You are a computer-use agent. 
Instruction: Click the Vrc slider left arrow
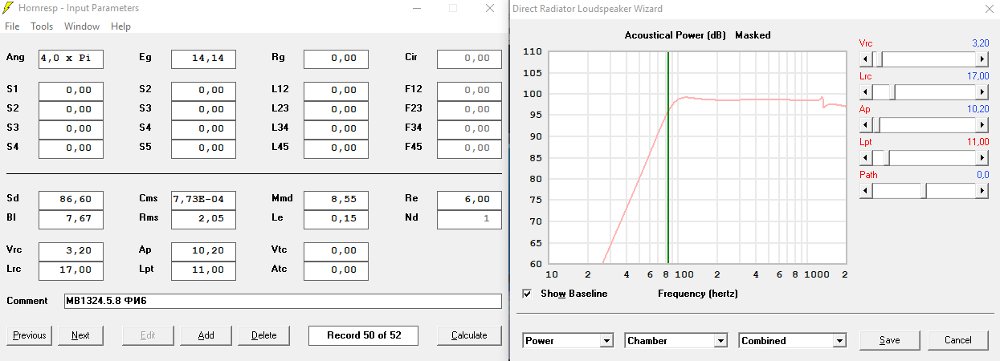coord(865,59)
